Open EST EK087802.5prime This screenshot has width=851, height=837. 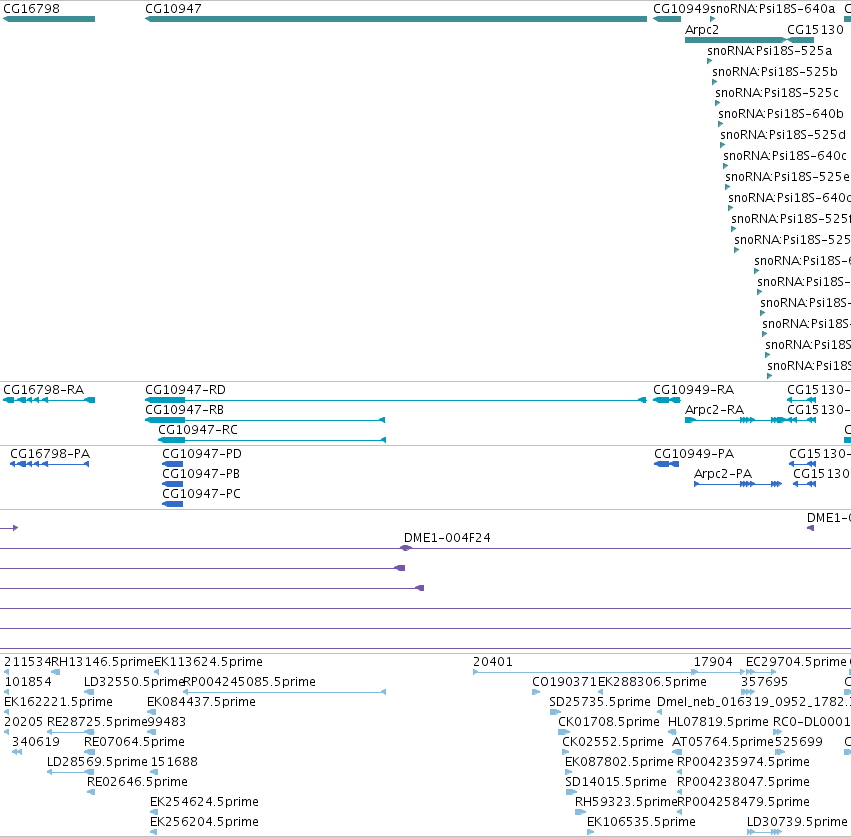coord(619,762)
